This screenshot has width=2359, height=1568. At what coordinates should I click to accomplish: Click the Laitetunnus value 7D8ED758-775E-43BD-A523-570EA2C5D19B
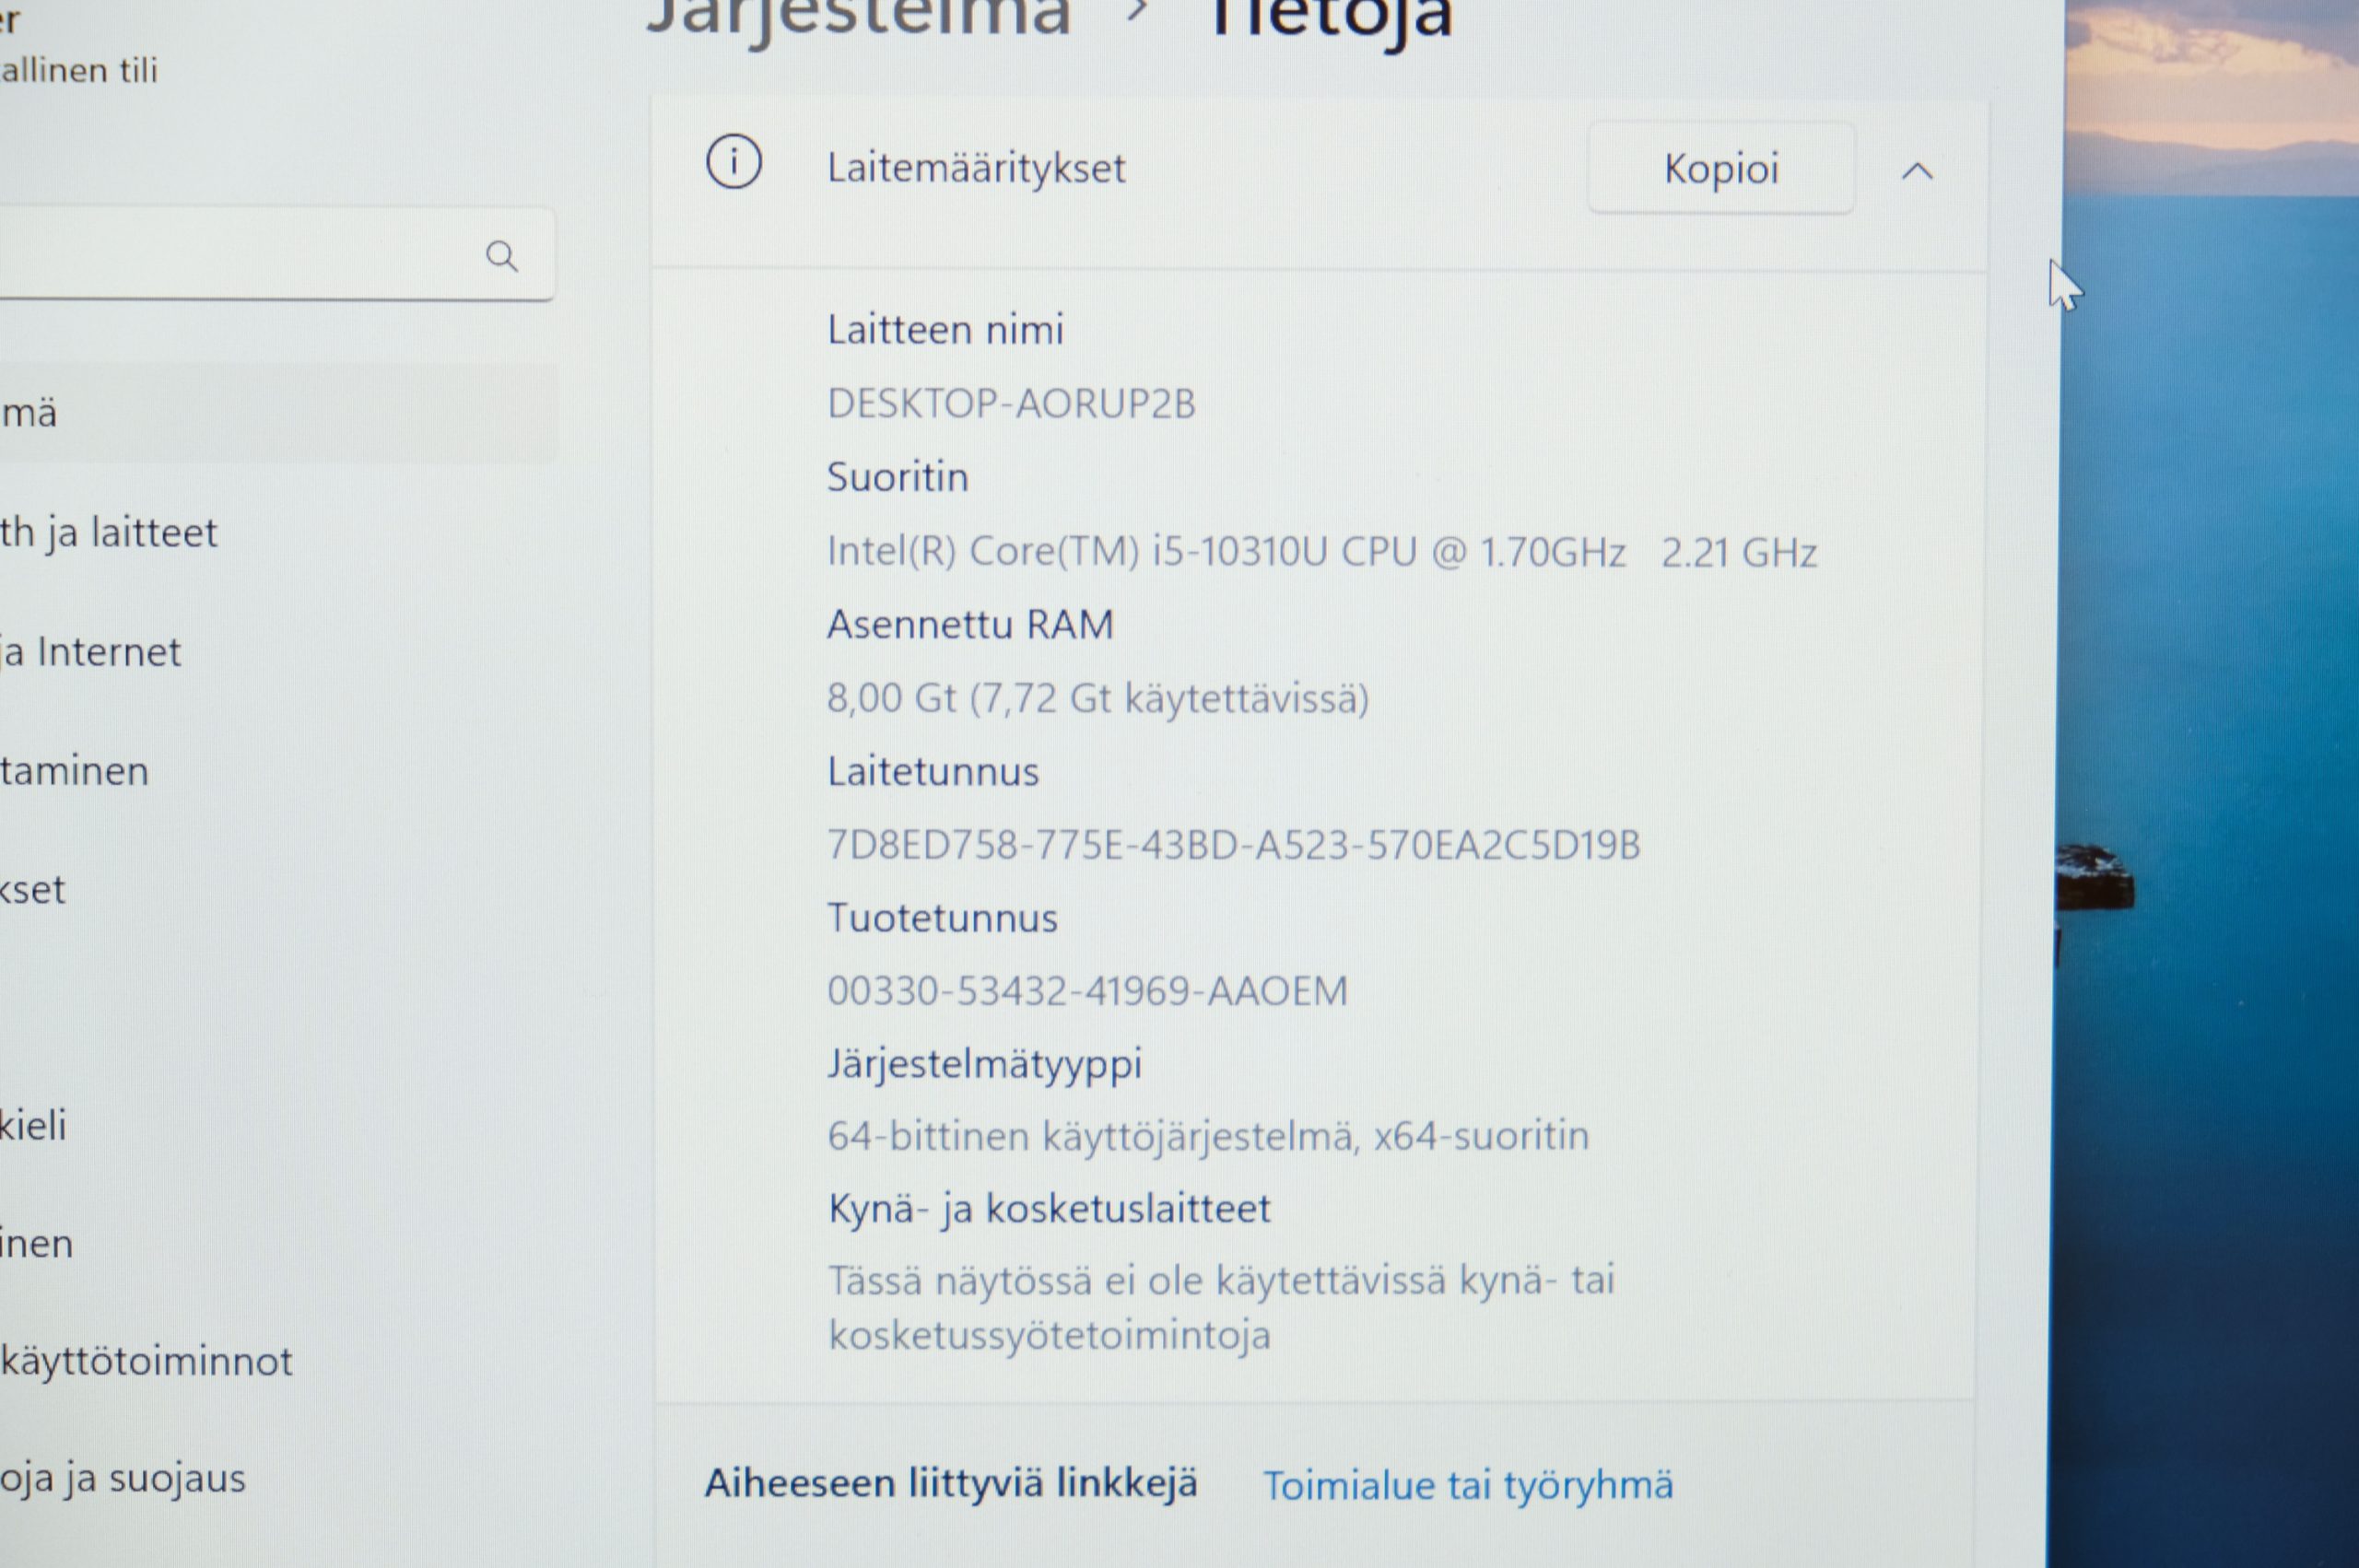pos(1233,846)
